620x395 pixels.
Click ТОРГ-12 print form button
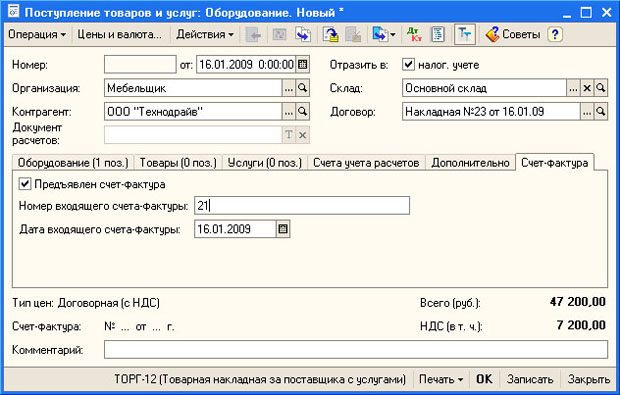click(260, 379)
